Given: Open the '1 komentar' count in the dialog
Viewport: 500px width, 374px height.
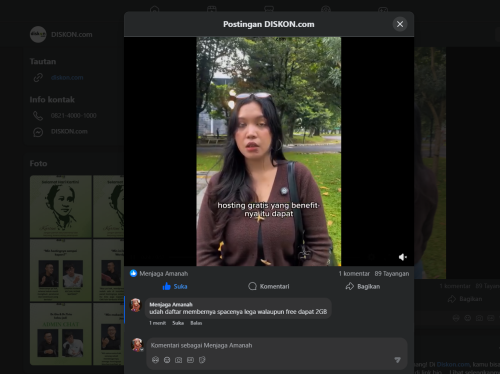Looking at the screenshot, I should pos(354,274).
